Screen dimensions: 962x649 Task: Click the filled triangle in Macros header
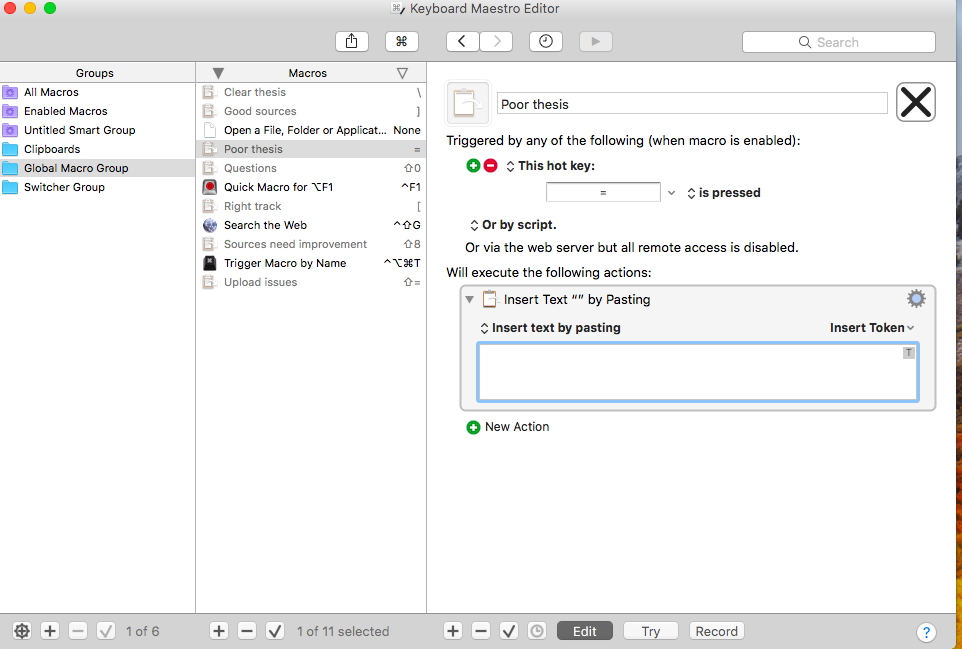coord(218,73)
